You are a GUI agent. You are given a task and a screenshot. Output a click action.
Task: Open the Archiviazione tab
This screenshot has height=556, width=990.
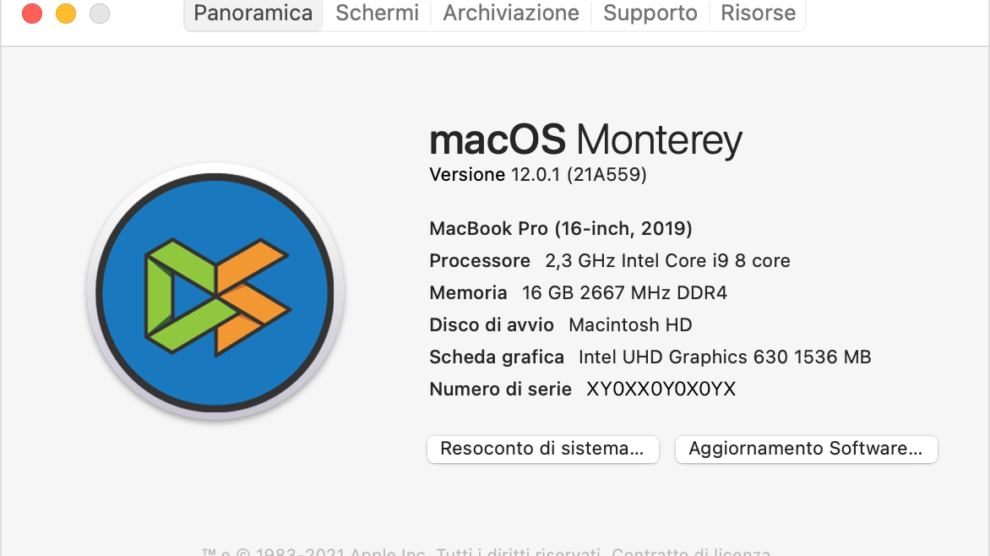click(511, 13)
